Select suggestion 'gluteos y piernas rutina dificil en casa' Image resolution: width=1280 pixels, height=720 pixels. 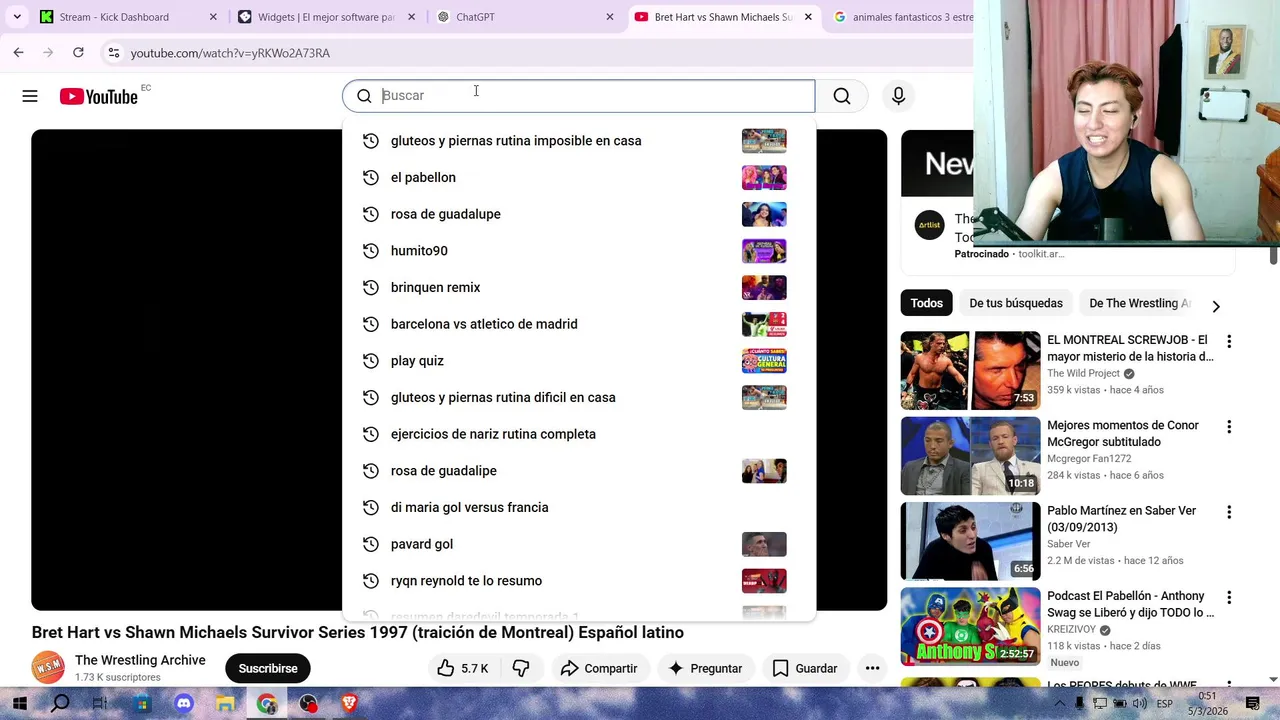(579, 397)
